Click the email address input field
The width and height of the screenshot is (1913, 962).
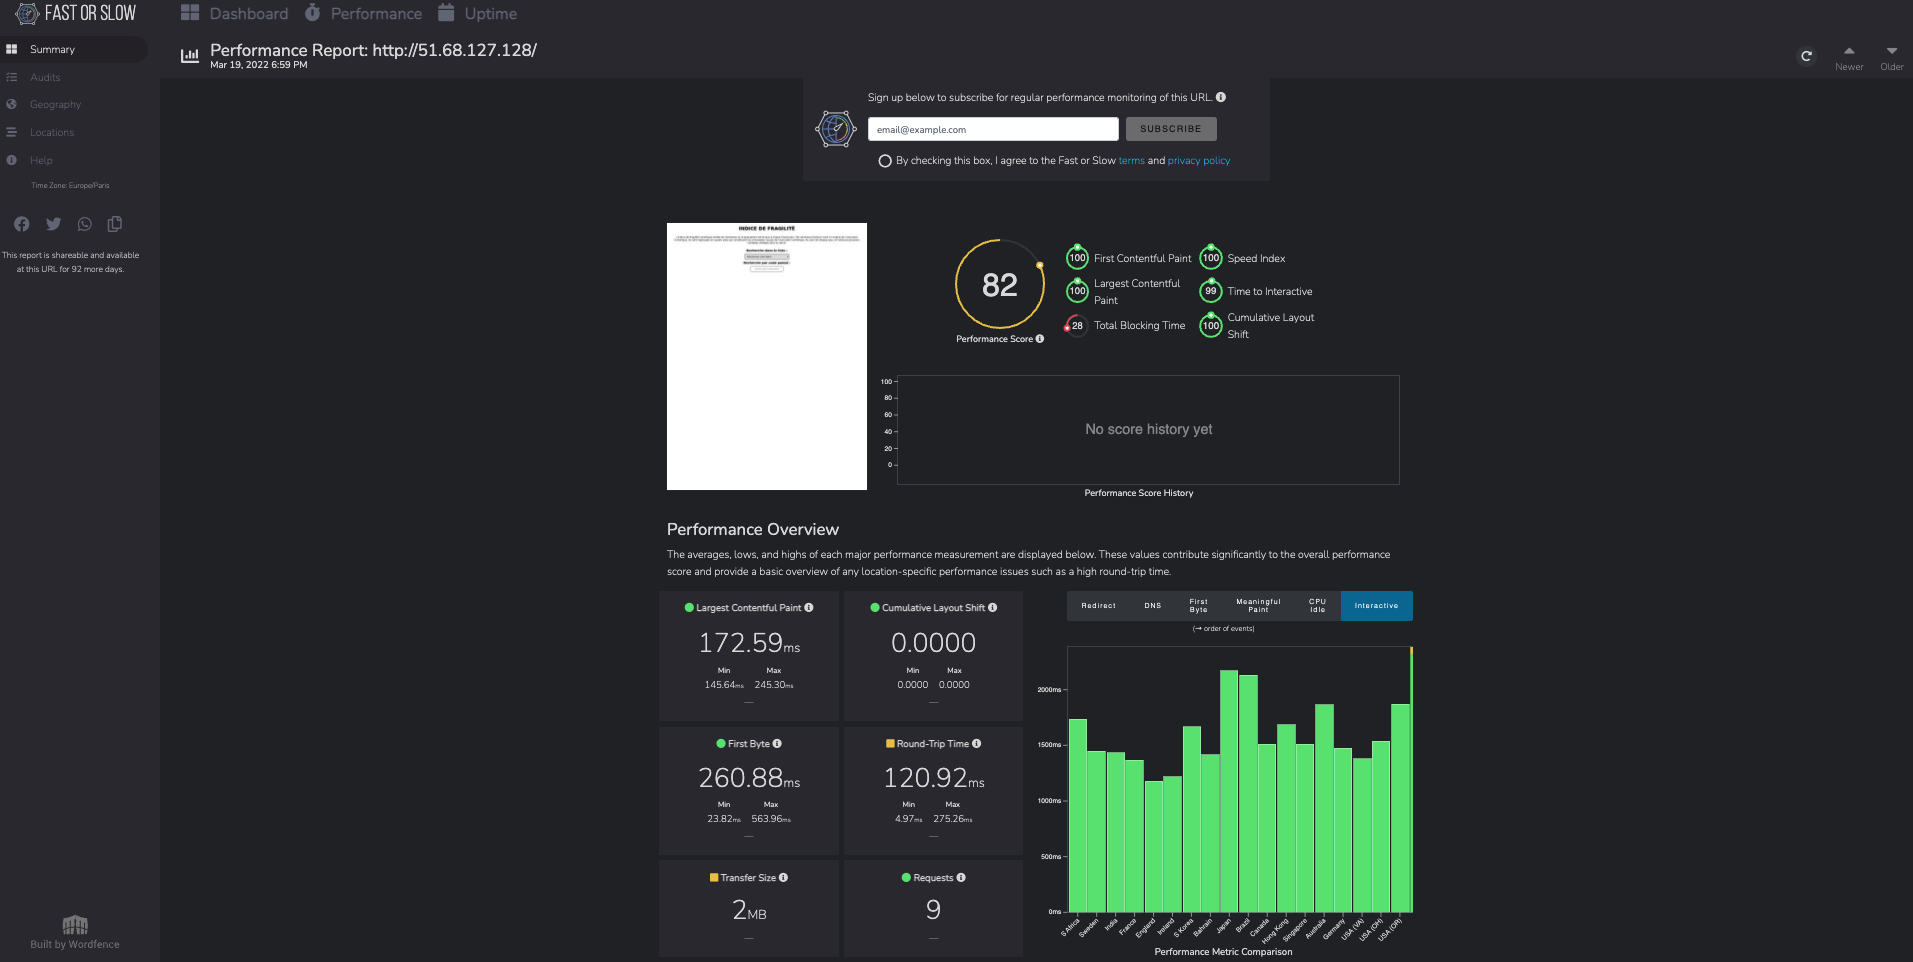pyautogui.click(x=993, y=129)
